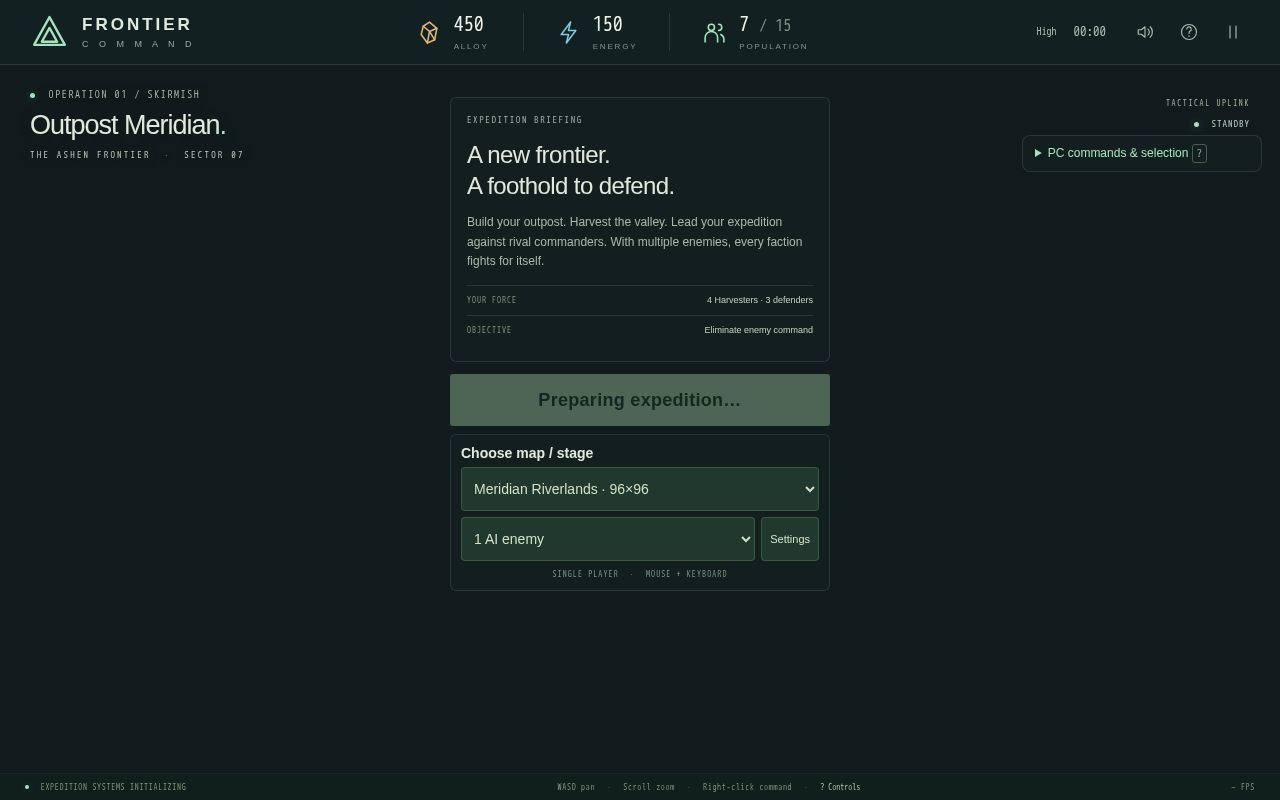Click EXPEDITION SYSTEMS INITIALIZING status
Viewport: 1280px width, 800px height.
pos(113,787)
